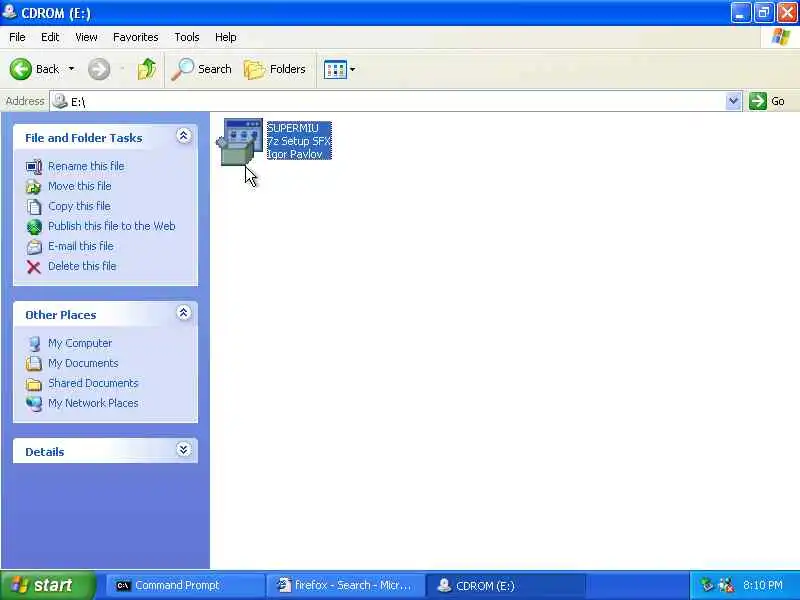Image resolution: width=800 pixels, height=600 pixels.
Task: Open the File menu
Action: click(17, 37)
